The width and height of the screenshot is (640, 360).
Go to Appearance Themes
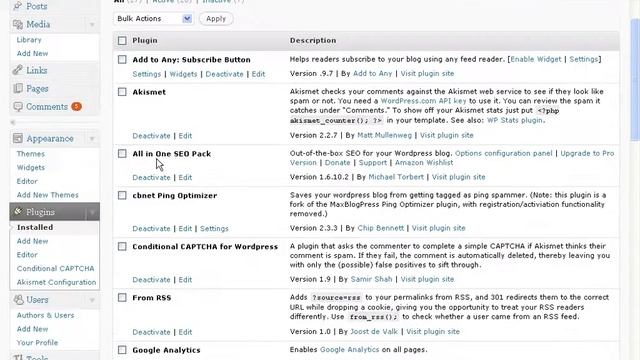pyautogui.click(x=31, y=154)
